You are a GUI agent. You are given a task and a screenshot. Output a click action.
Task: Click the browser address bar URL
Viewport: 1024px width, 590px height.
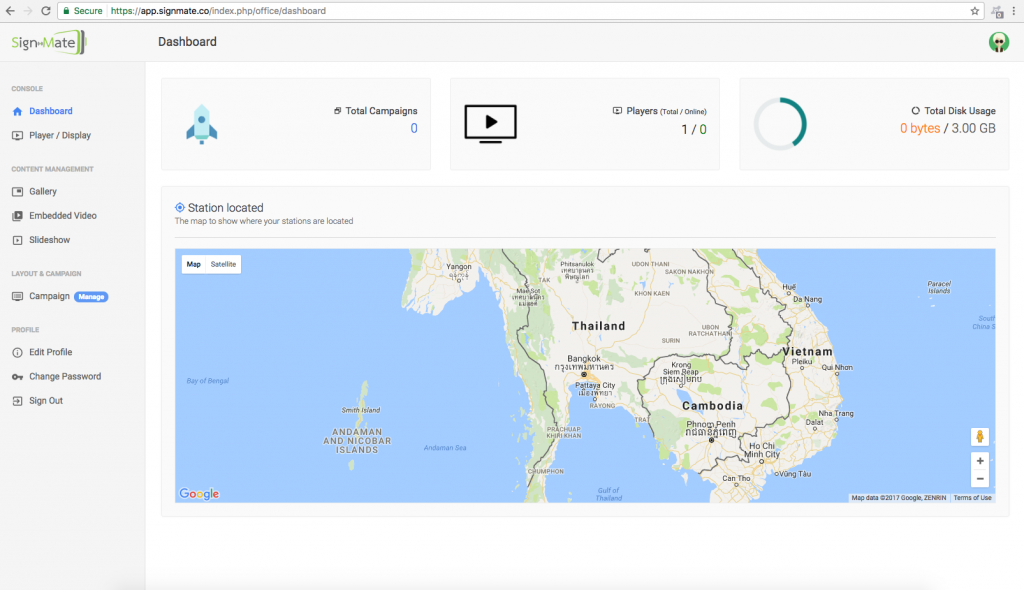coord(218,10)
